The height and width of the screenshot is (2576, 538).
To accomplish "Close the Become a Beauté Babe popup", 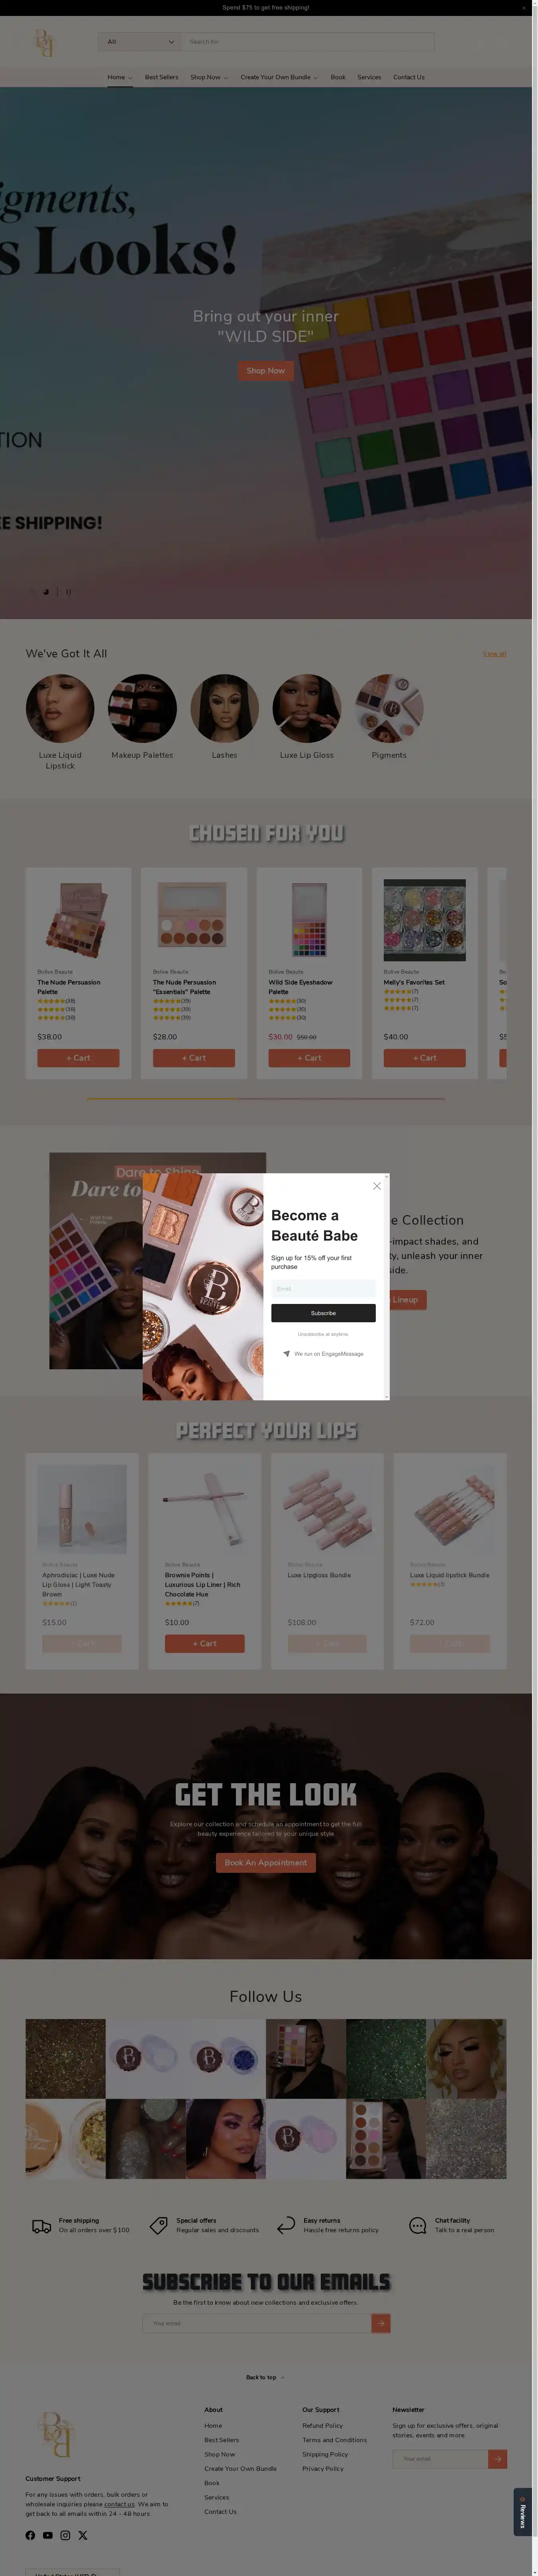I will [x=377, y=1186].
